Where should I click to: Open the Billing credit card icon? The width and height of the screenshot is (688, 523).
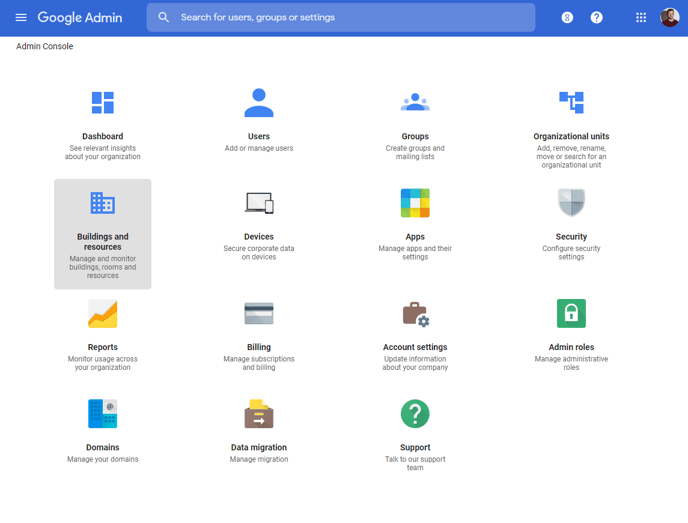pyautogui.click(x=259, y=314)
